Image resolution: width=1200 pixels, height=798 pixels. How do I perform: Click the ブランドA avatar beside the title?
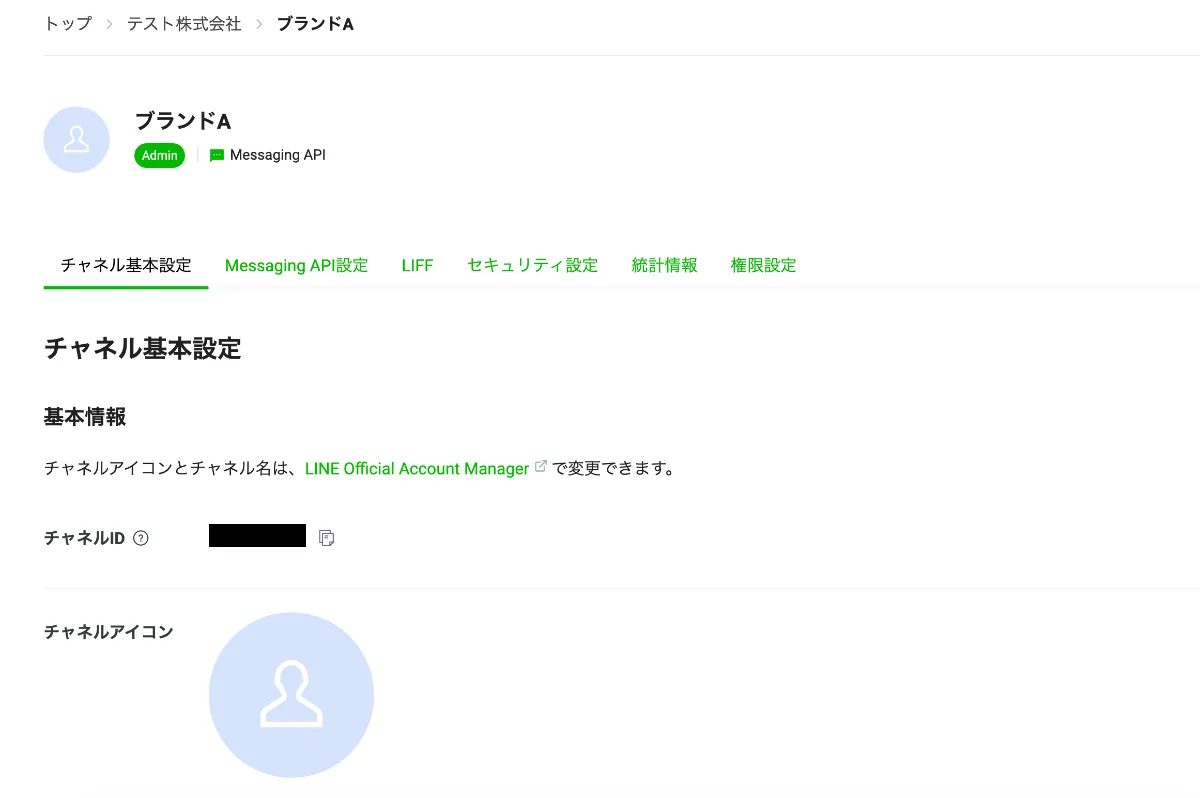point(77,139)
